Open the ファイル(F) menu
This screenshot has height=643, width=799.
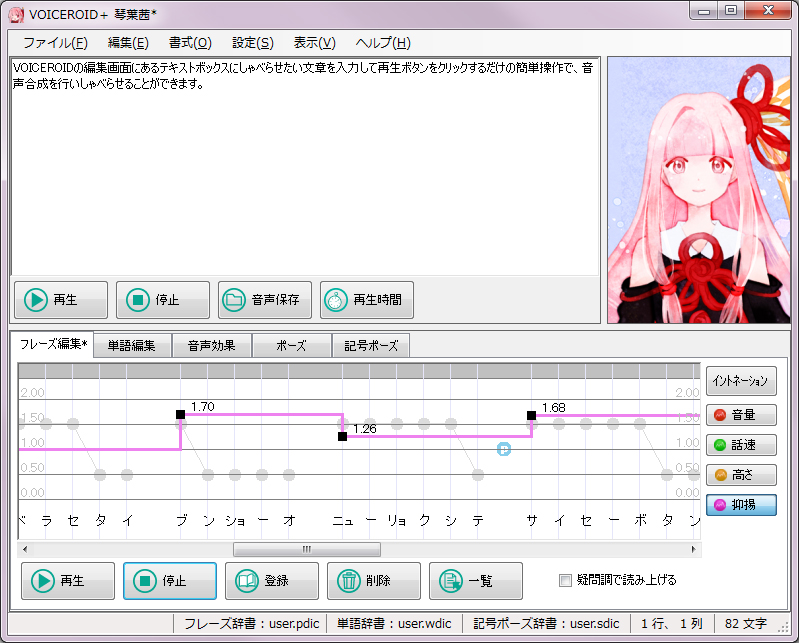(x=55, y=43)
